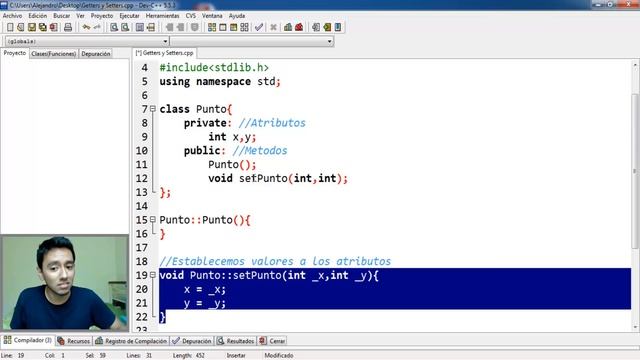Click the 'Modificado' status bar entry
The height and width of the screenshot is (360, 640).
(x=279, y=356)
